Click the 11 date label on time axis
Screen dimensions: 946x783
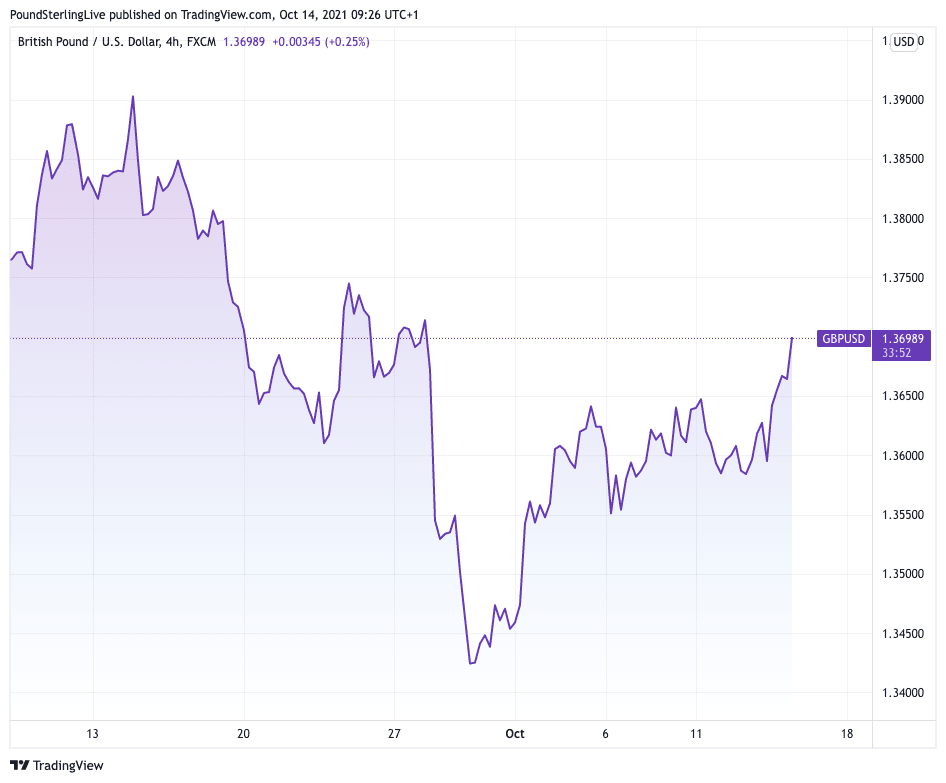[x=696, y=734]
